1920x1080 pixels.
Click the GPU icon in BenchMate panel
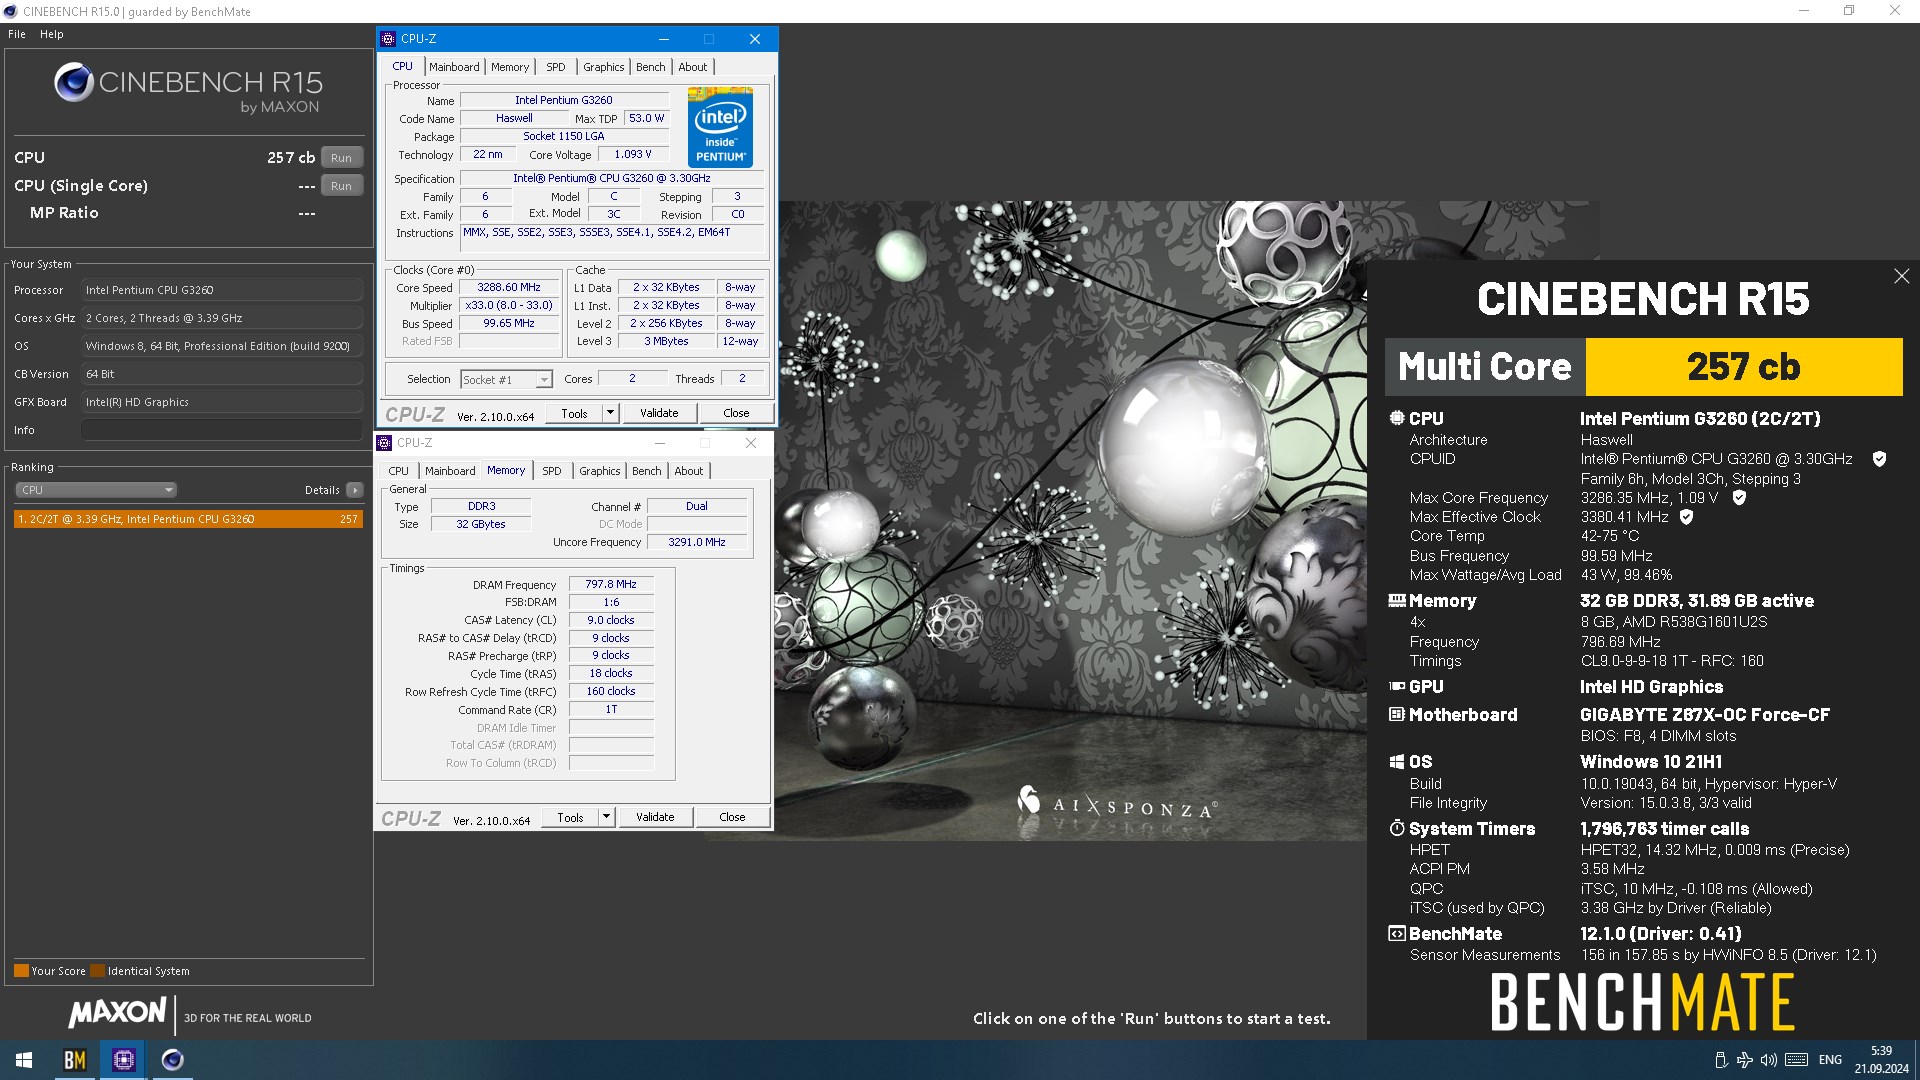[x=1397, y=686]
